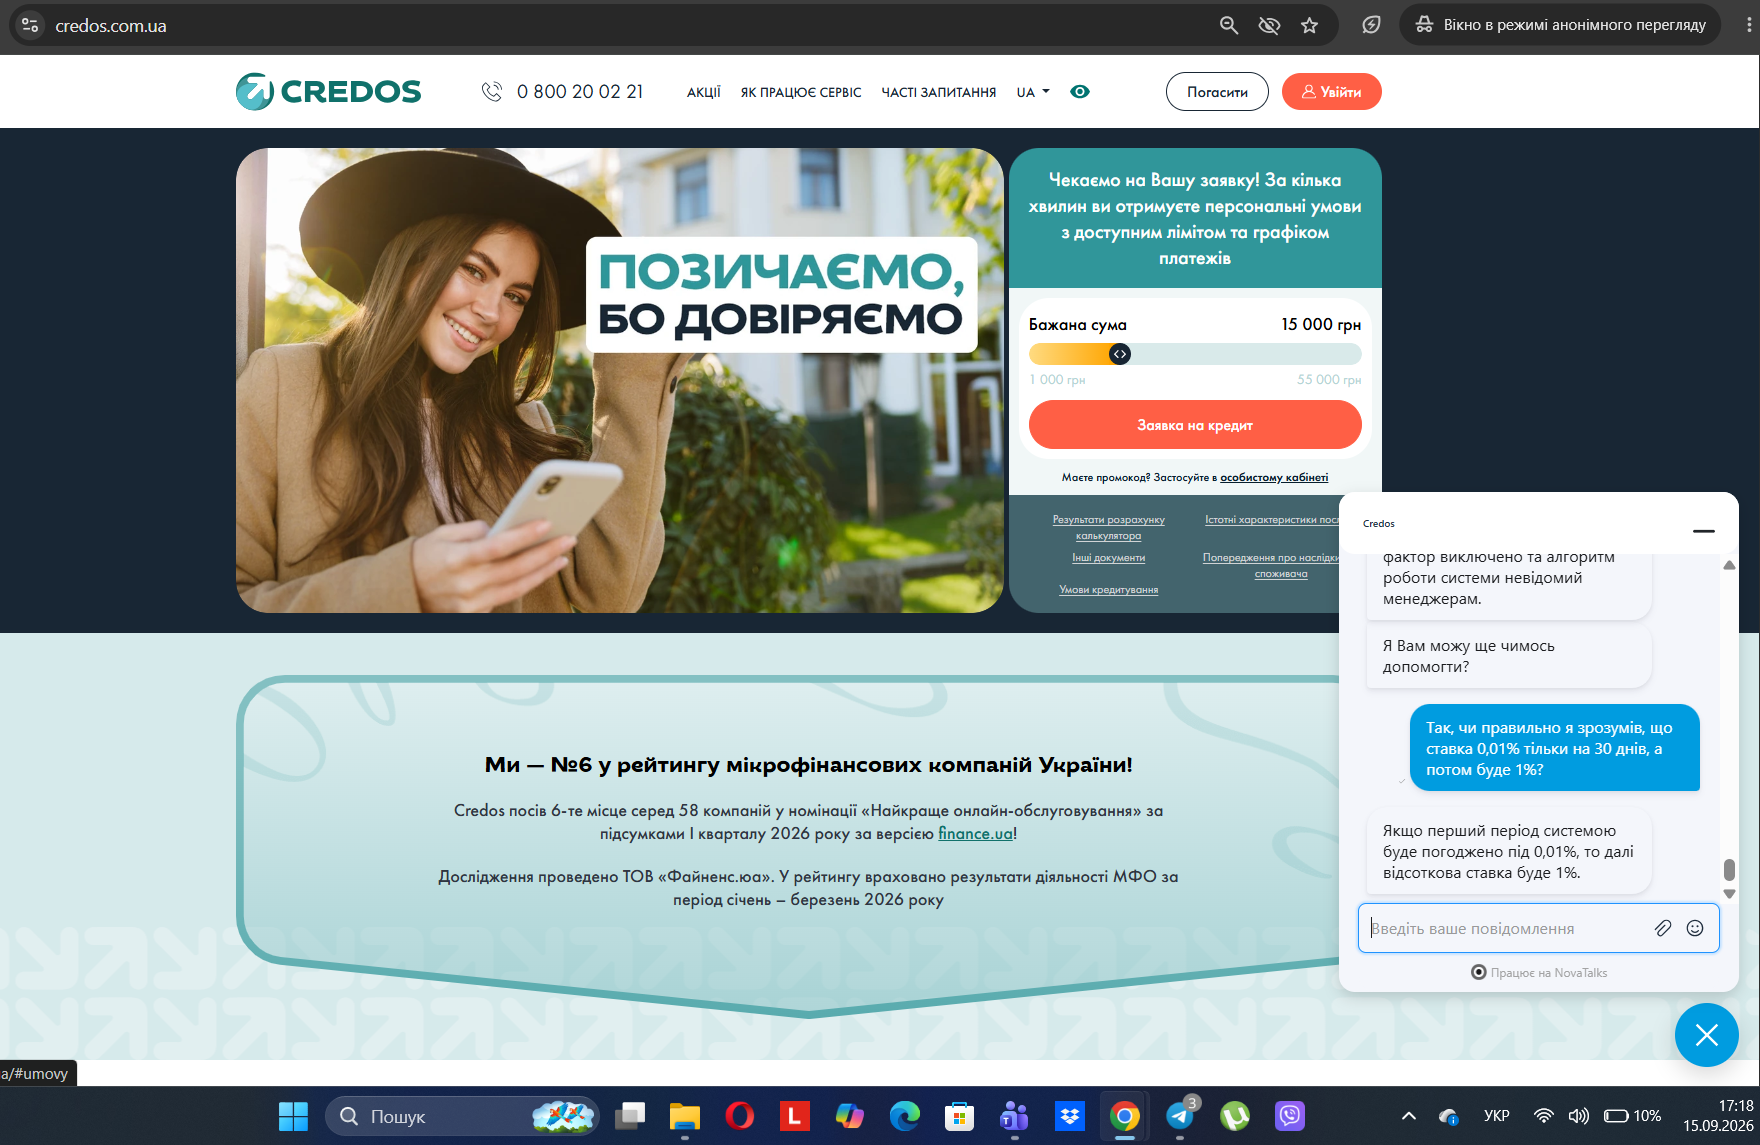Click the Заявка на кредит button
The height and width of the screenshot is (1145, 1760).
pos(1195,425)
